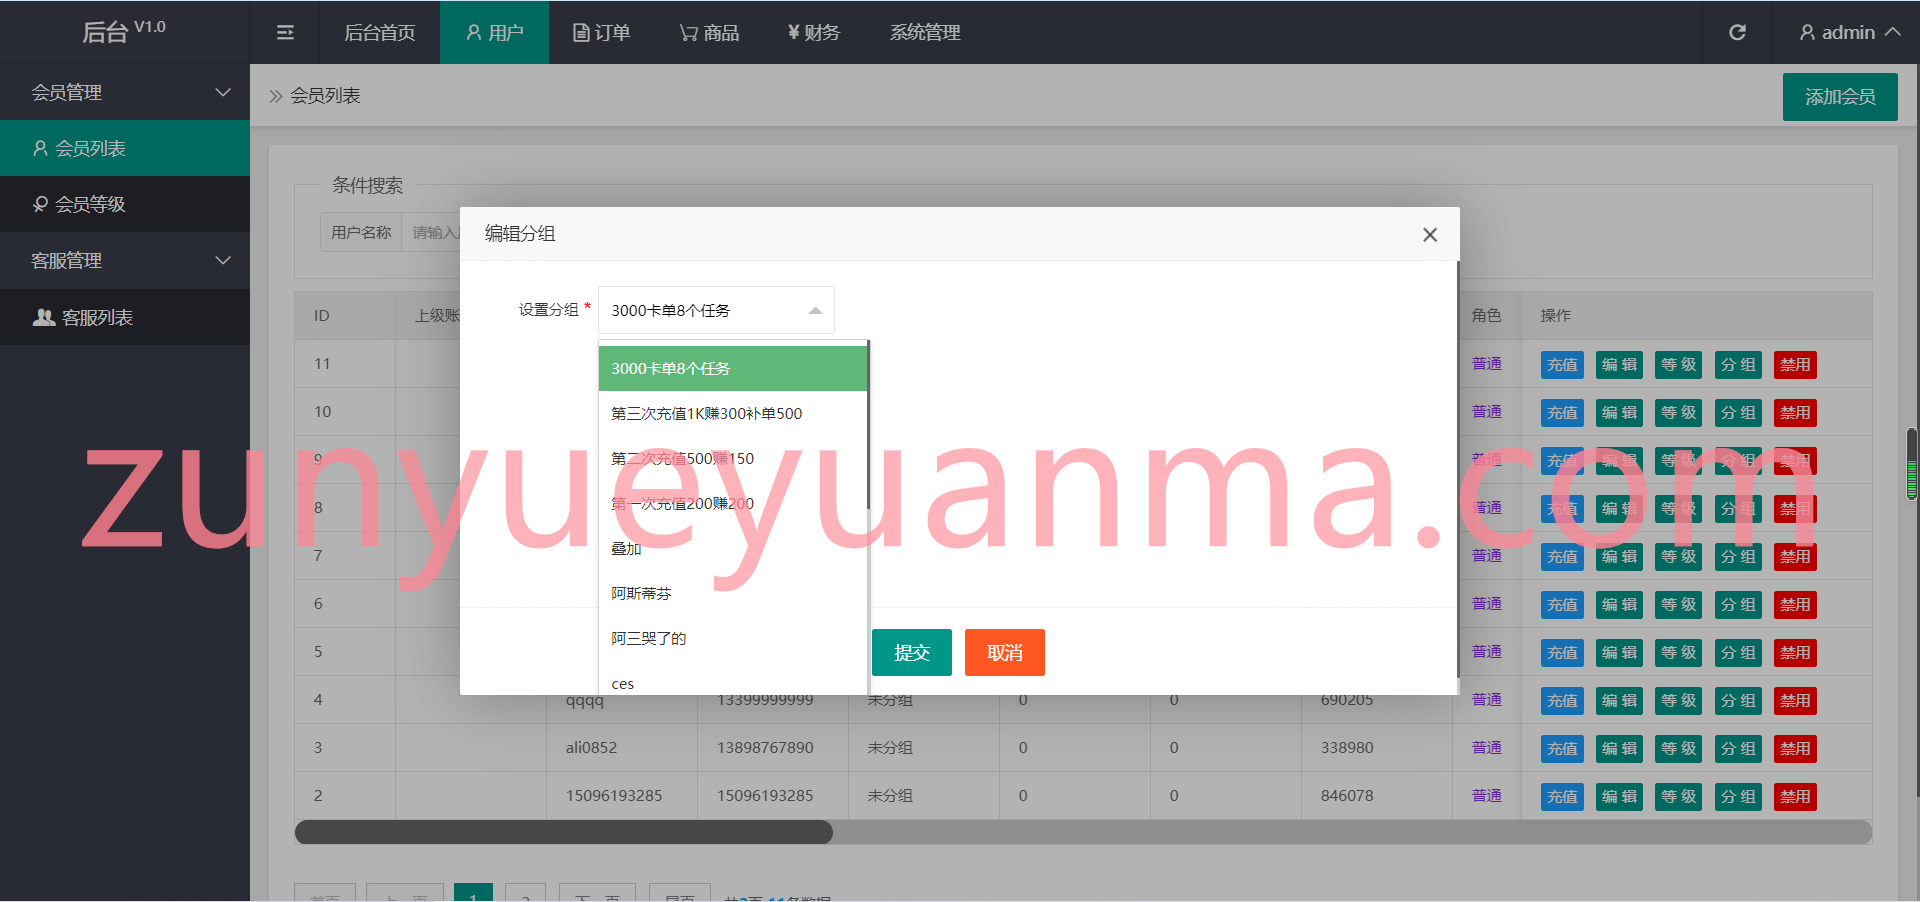Viewport: 1920px width, 902px height.
Task: Click 分组 for member ID 11
Action: coord(1738,365)
